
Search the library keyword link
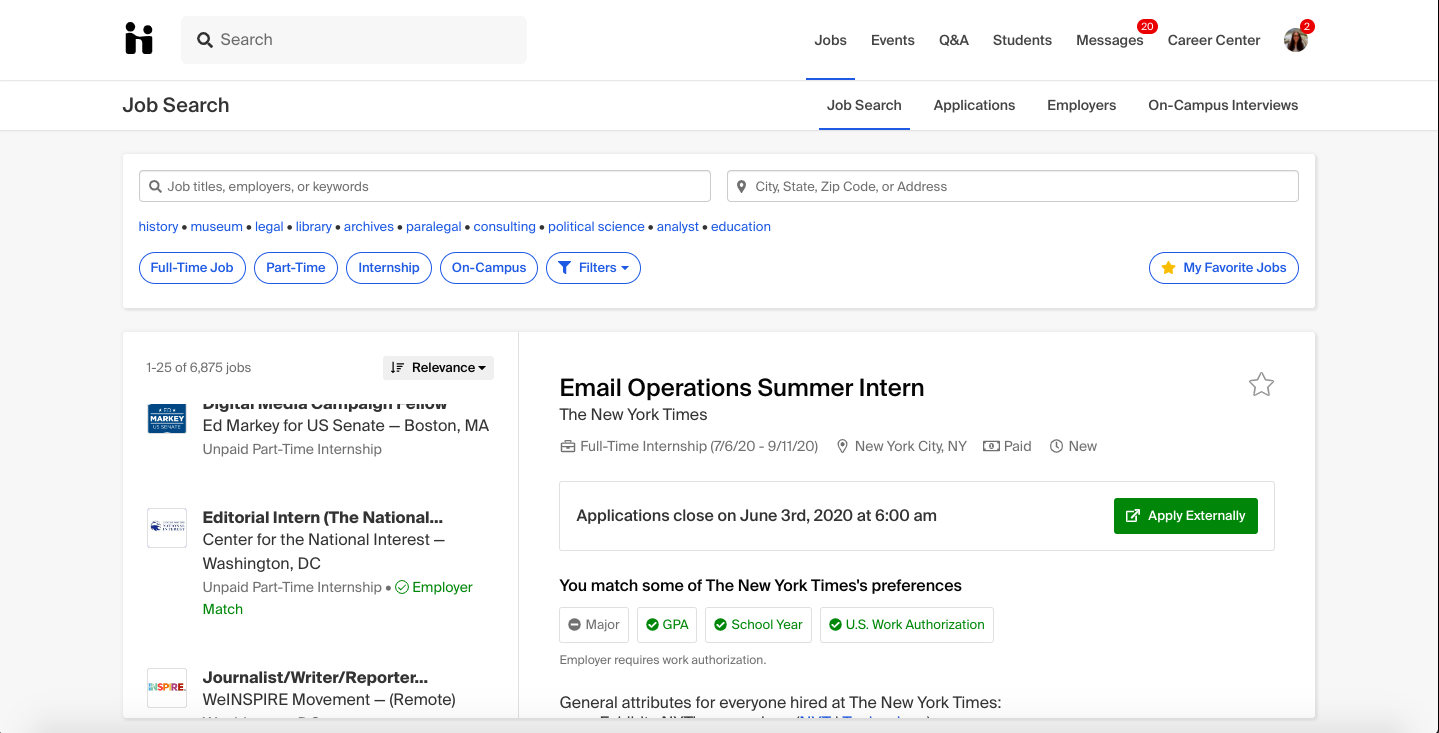click(313, 227)
